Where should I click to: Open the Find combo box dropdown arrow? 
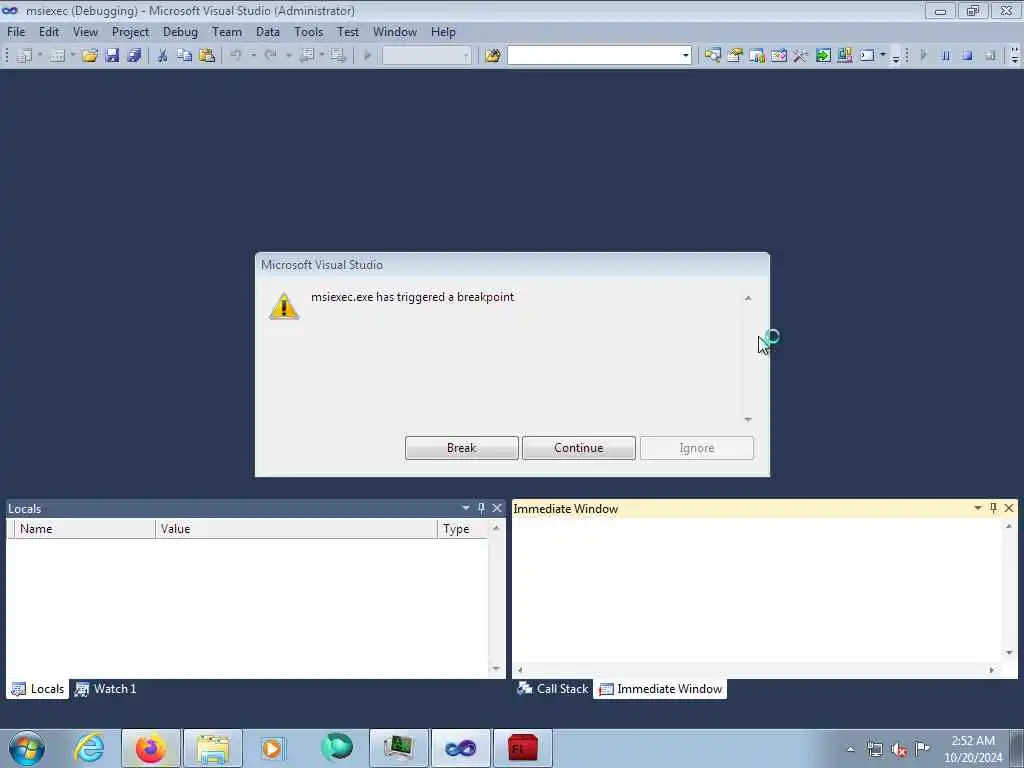coord(685,56)
